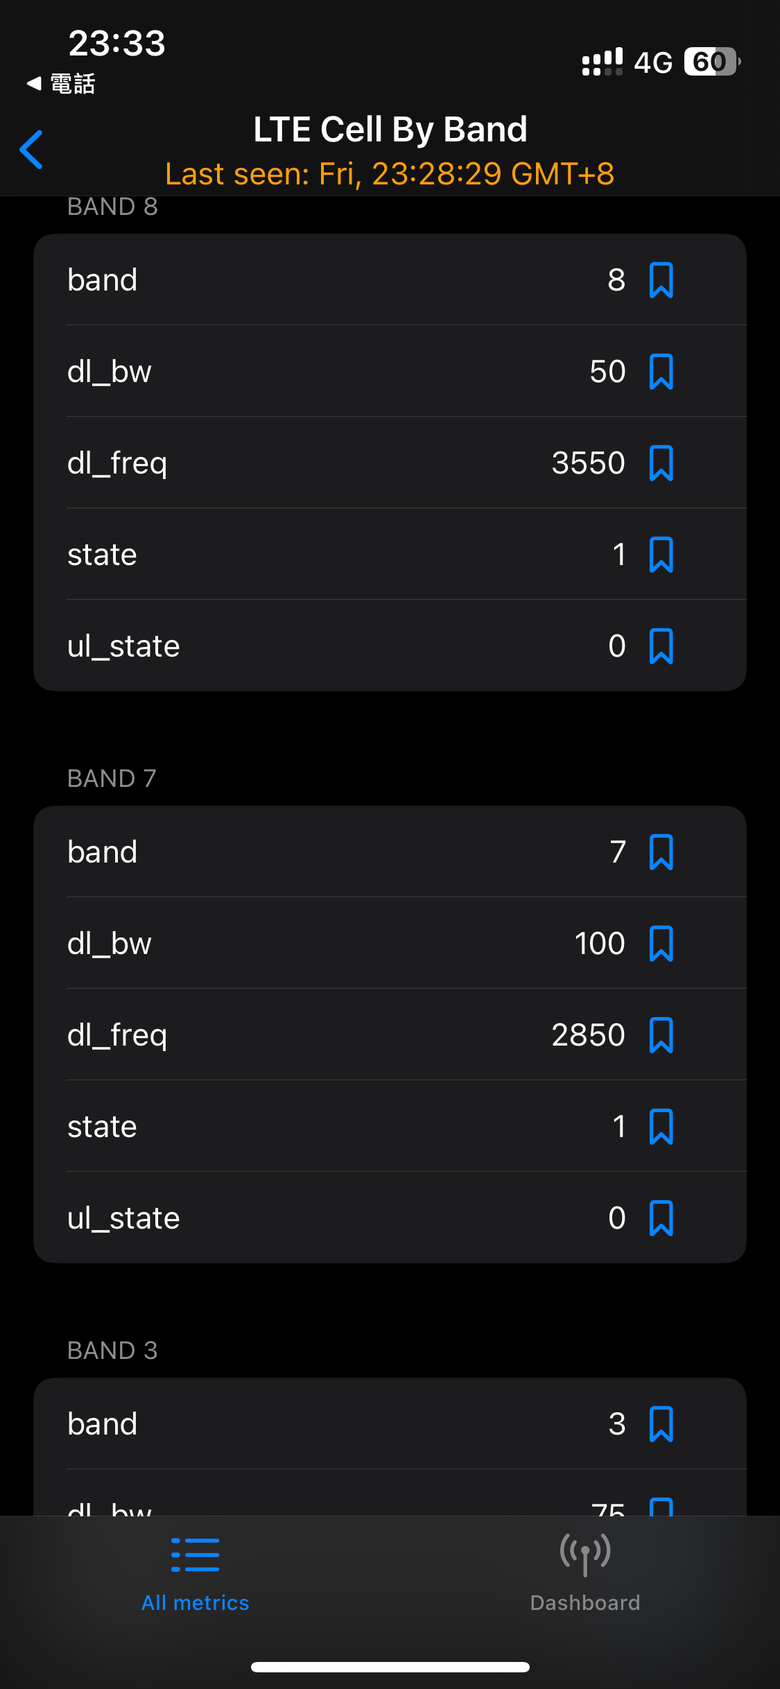Bookmark Band 8 dl_bw value 50
Viewport: 780px width, 1689px height.
pyautogui.click(x=661, y=372)
